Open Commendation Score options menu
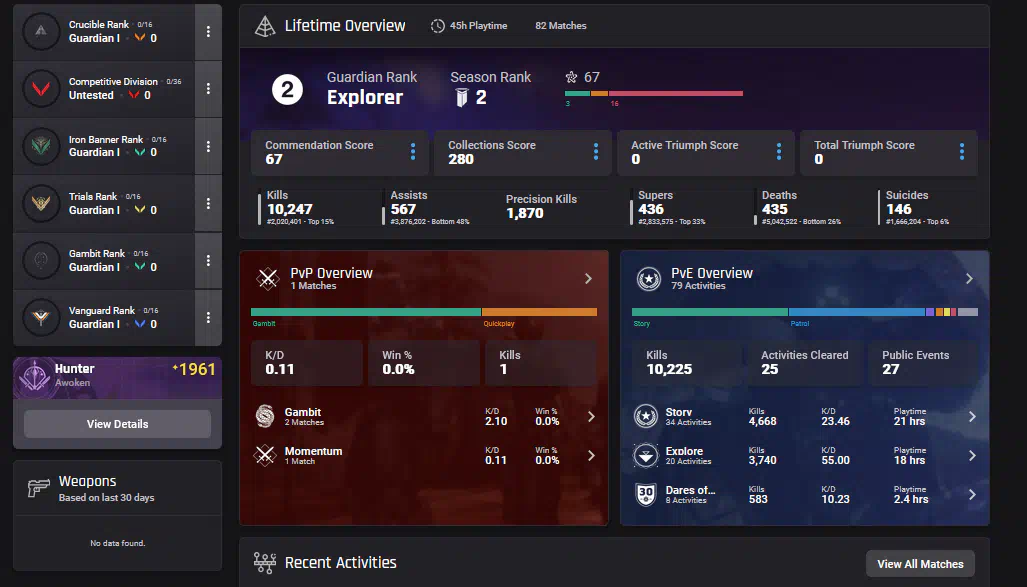The width and height of the screenshot is (1027, 587). tap(413, 152)
